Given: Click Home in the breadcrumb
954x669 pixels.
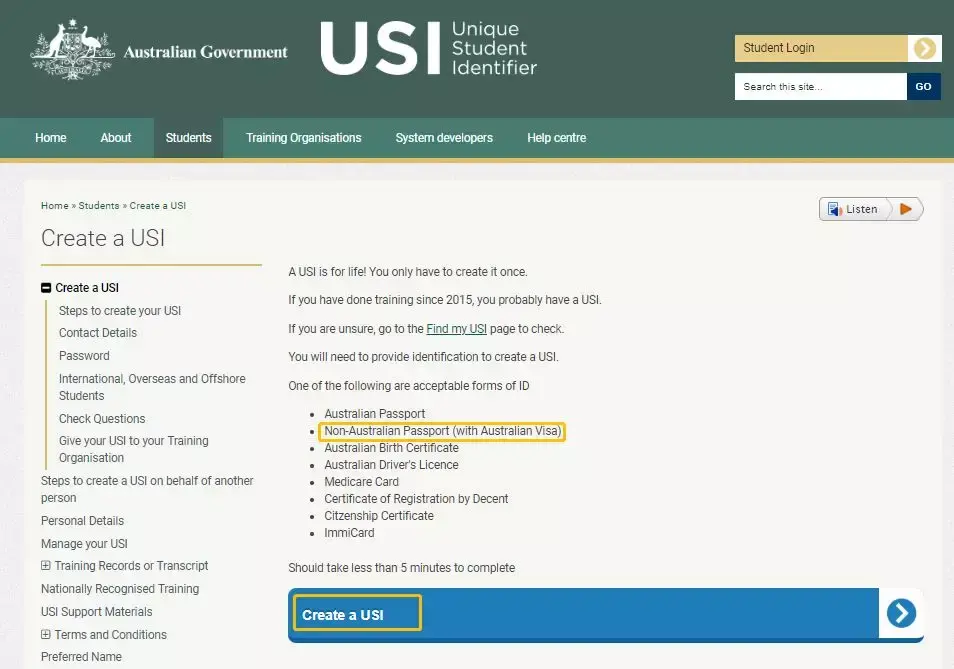Looking at the screenshot, I should 55,206.
